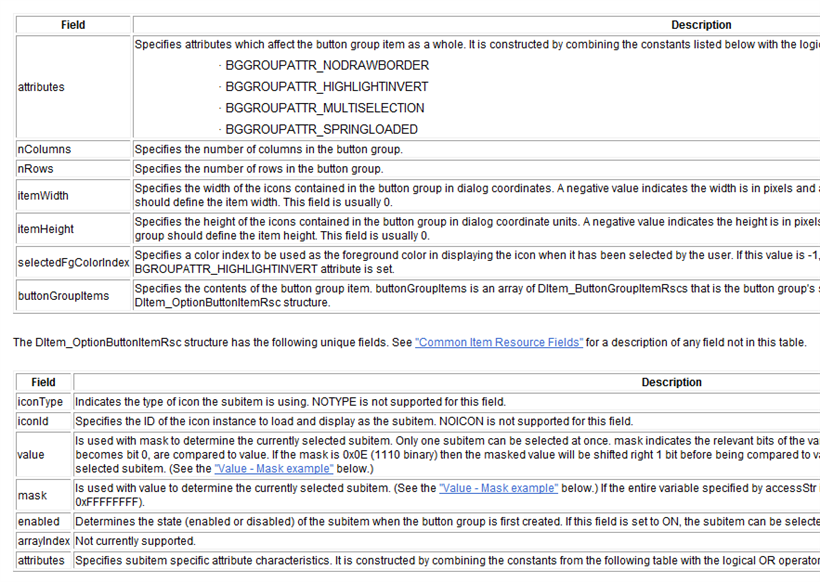Select the iconType field cell
This screenshot has height=582, width=820.
(x=43, y=402)
